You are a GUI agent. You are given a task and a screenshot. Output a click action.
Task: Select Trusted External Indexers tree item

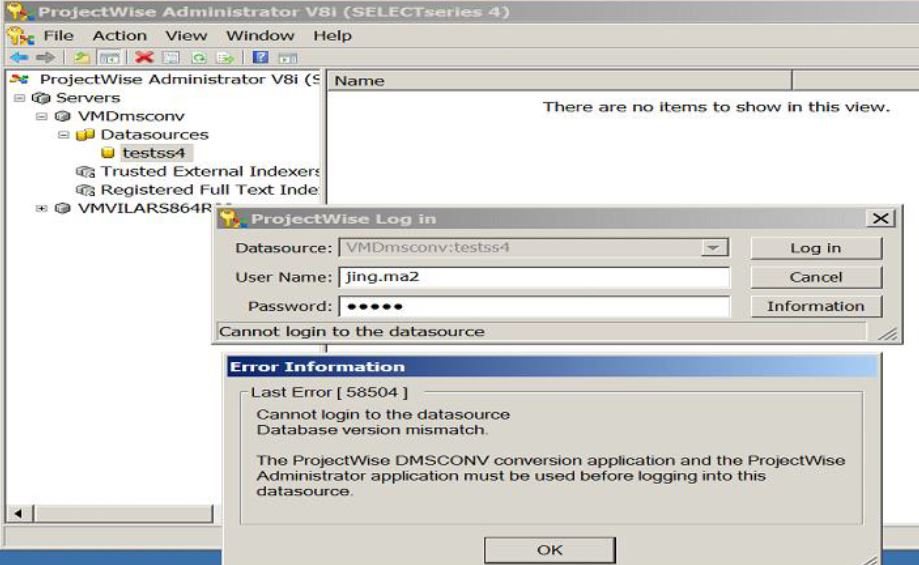(210, 172)
